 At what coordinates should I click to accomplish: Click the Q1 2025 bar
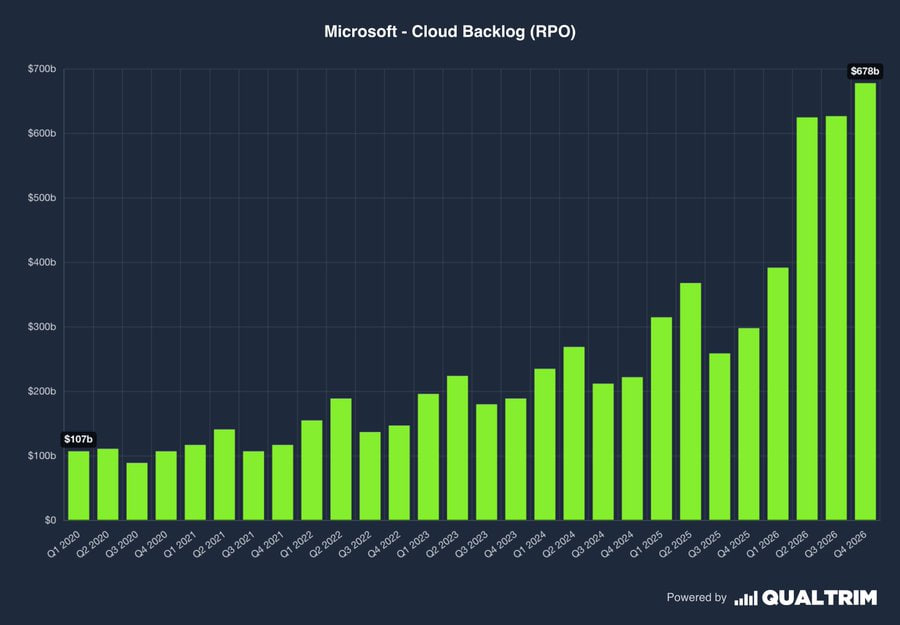click(x=661, y=419)
